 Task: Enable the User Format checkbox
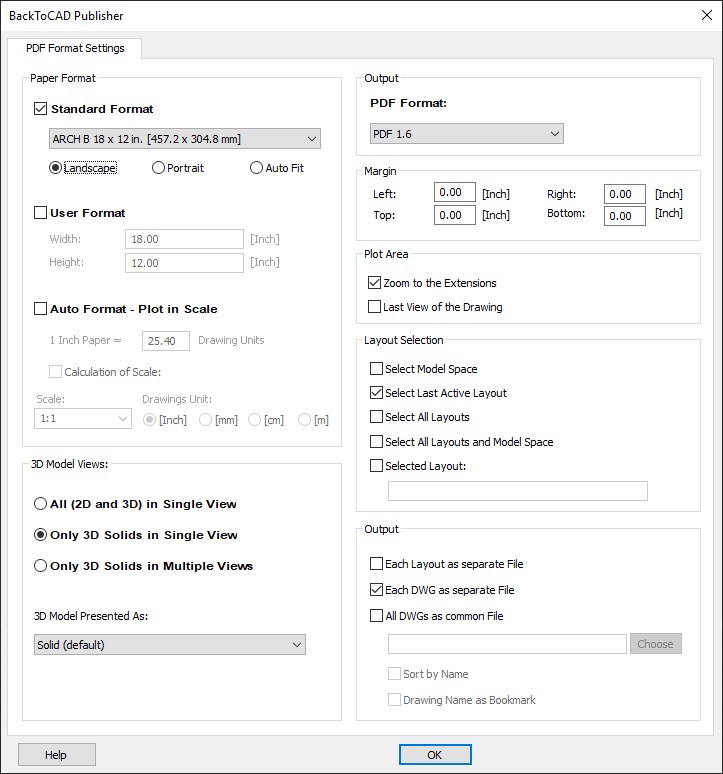(40, 213)
